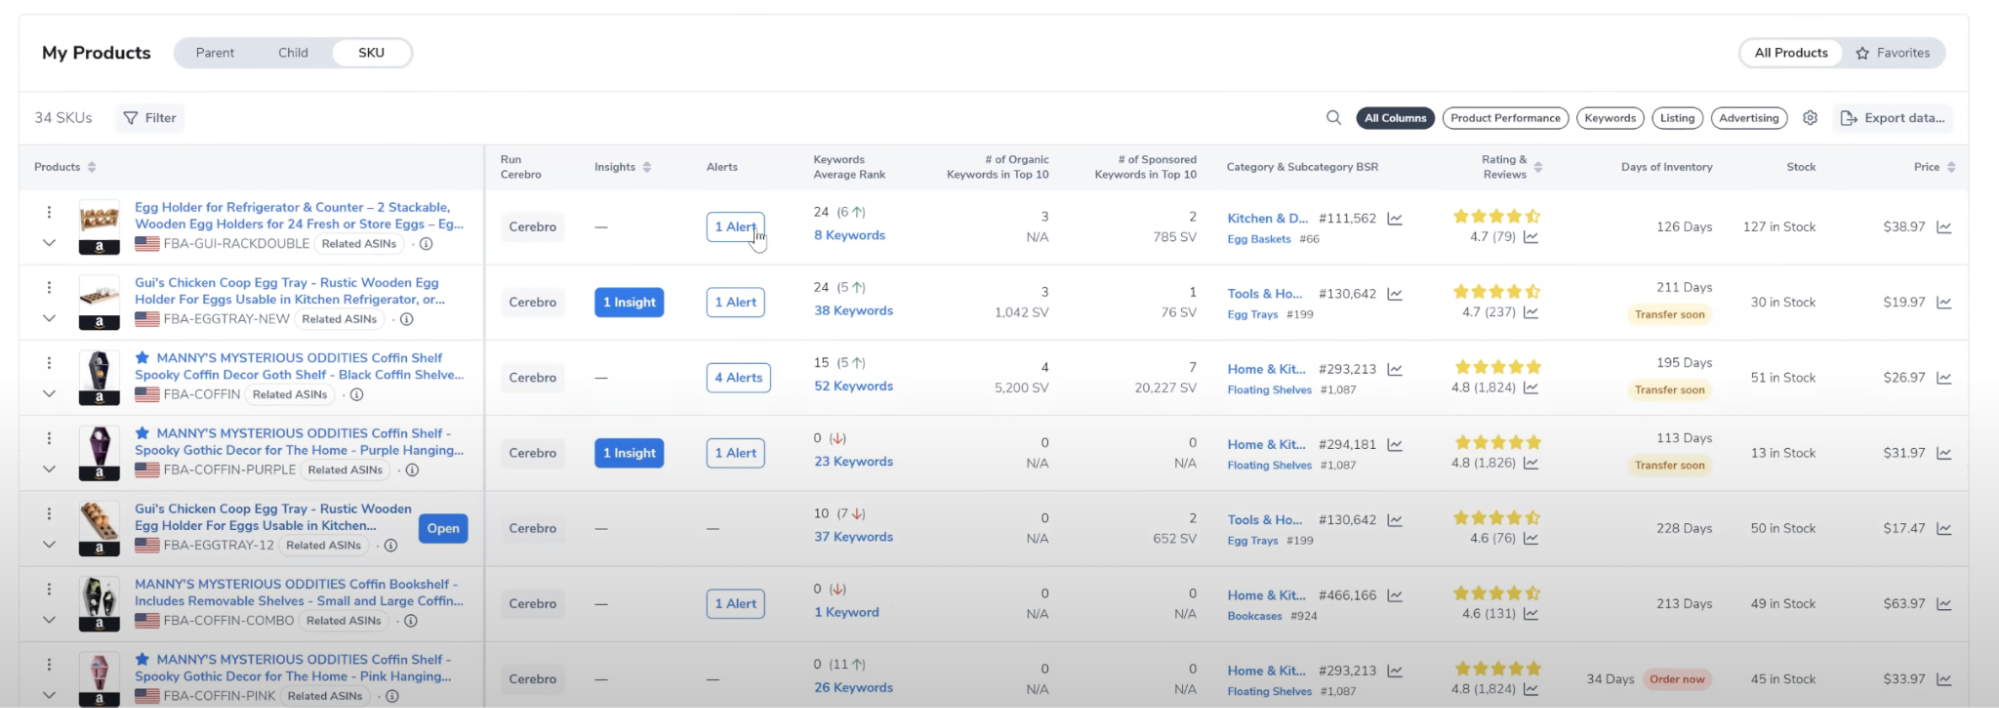This screenshot has width=1999, height=708.
Task: Toggle favorite star on FBA-COFFIN product
Action: [x=142, y=358]
